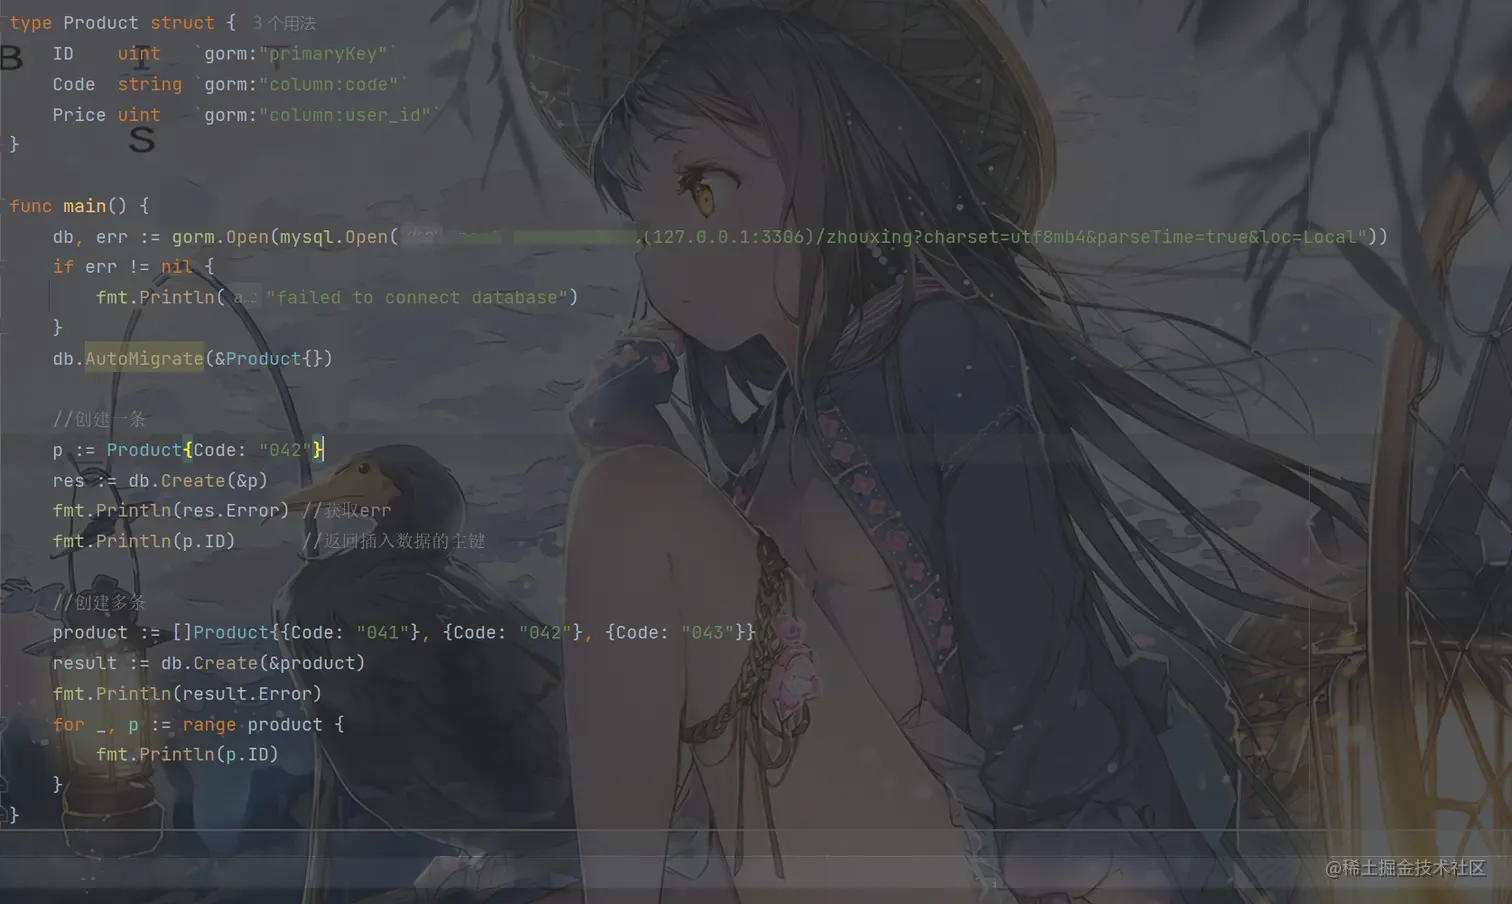Click "loc=Local" in the DSN
Image resolution: width=1512 pixels, height=904 pixels.
(1307, 237)
